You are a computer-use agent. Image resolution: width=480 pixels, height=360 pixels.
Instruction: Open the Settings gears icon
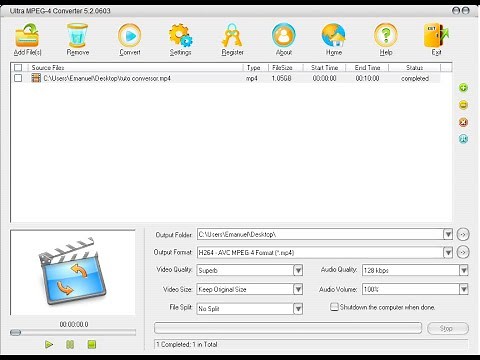[180, 35]
